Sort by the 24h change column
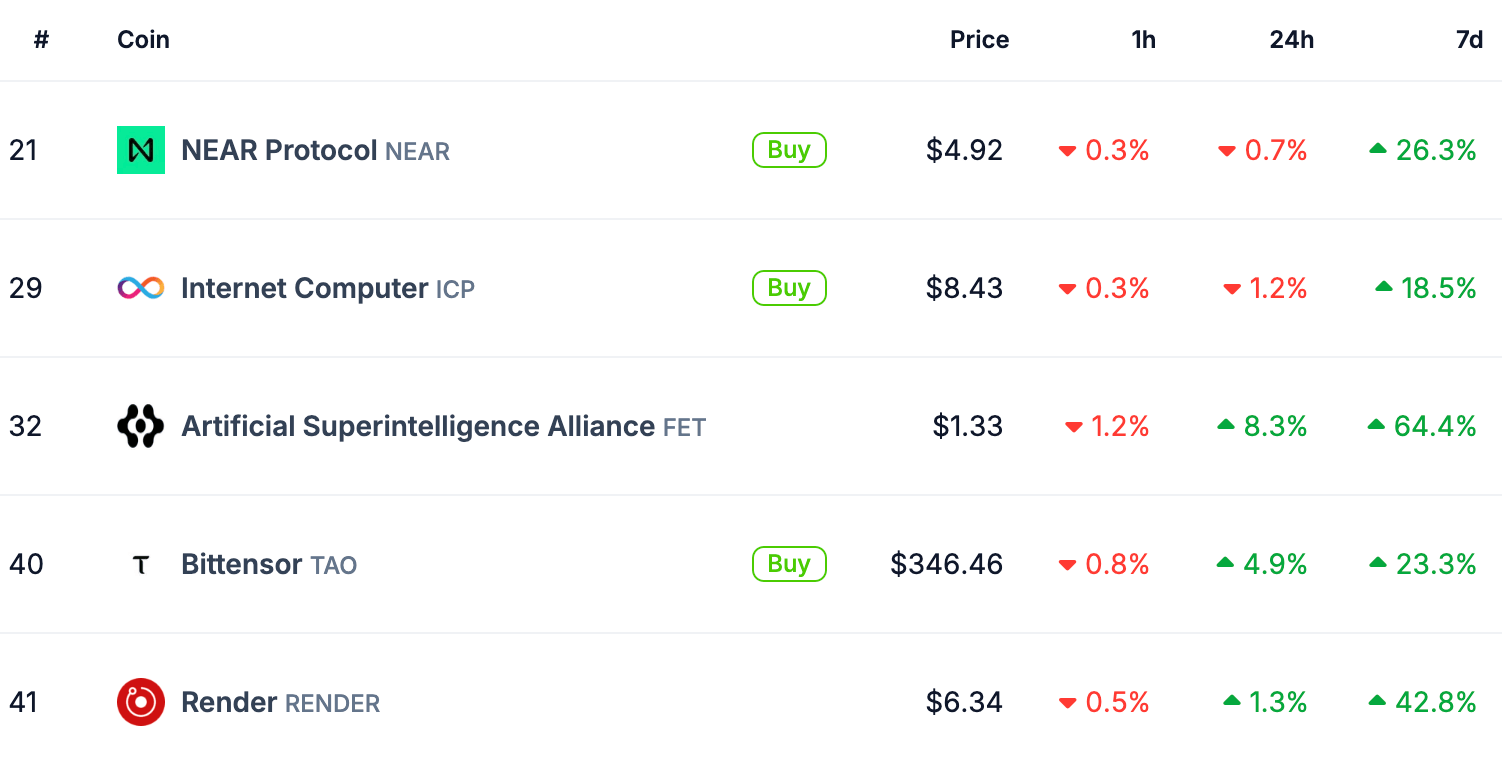 pos(1292,40)
